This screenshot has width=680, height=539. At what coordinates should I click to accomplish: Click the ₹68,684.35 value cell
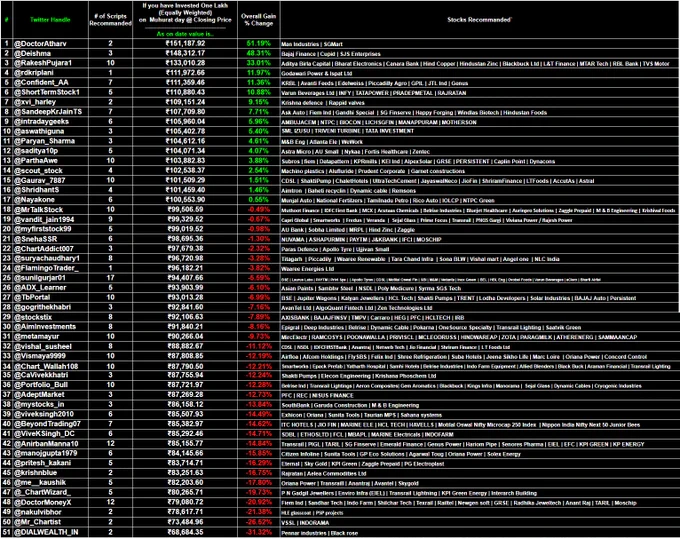[x=185, y=532]
